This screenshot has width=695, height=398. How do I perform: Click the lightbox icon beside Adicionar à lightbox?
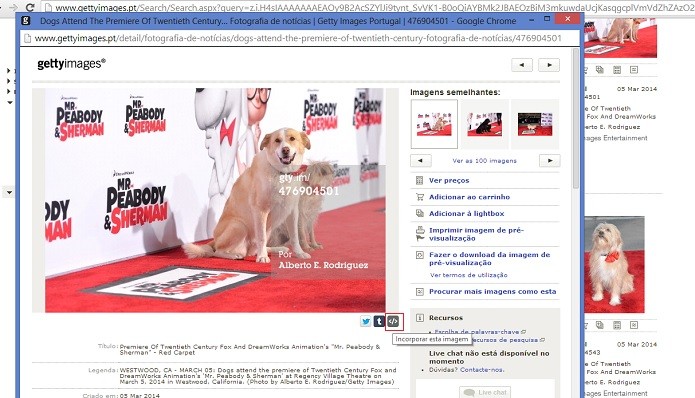click(420, 213)
